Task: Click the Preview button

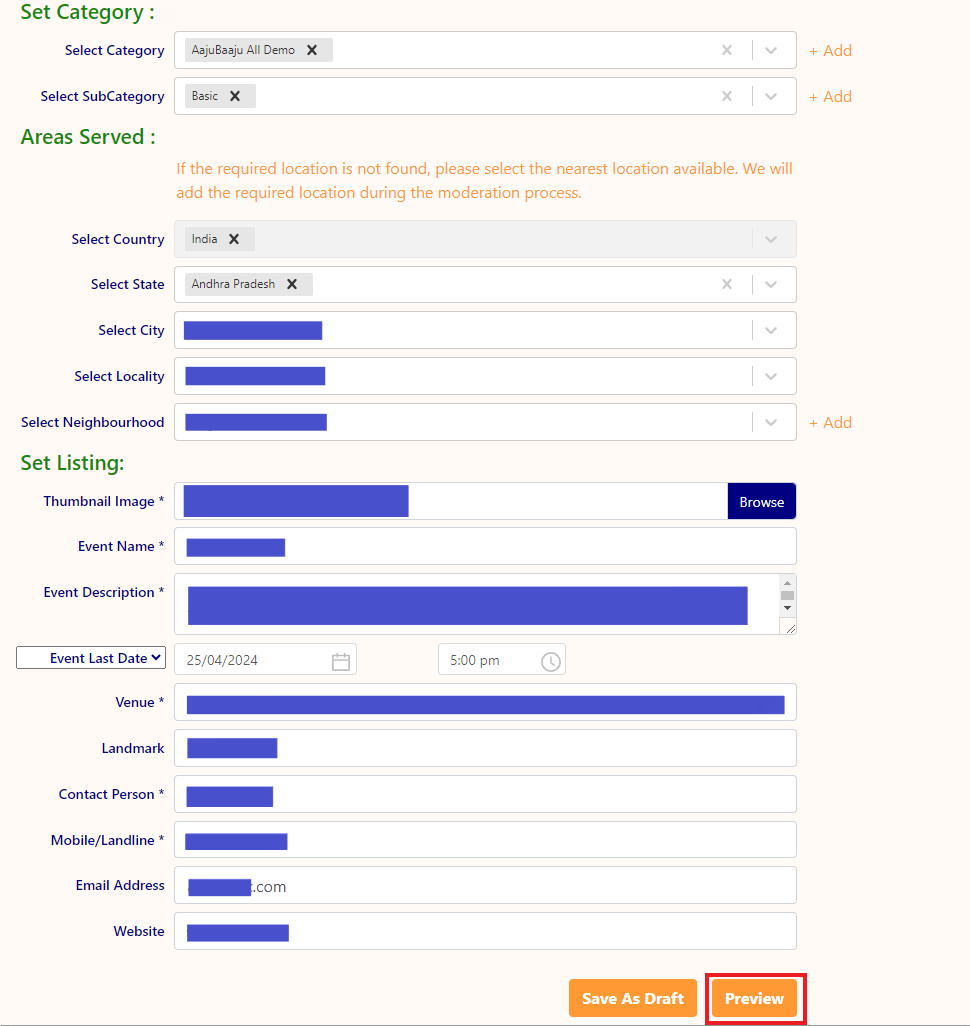Action: click(754, 998)
